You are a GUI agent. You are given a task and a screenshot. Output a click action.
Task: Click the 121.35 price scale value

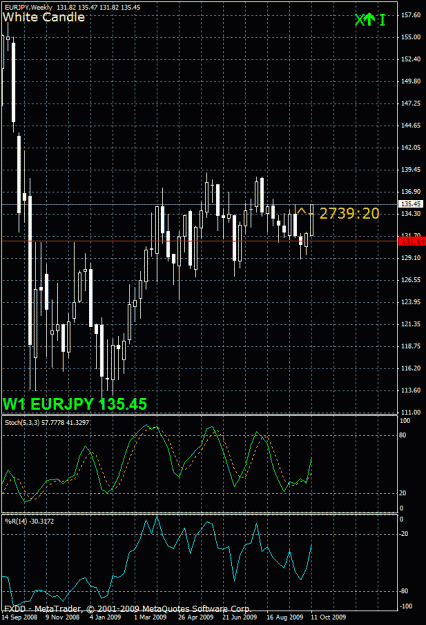(411, 324)
